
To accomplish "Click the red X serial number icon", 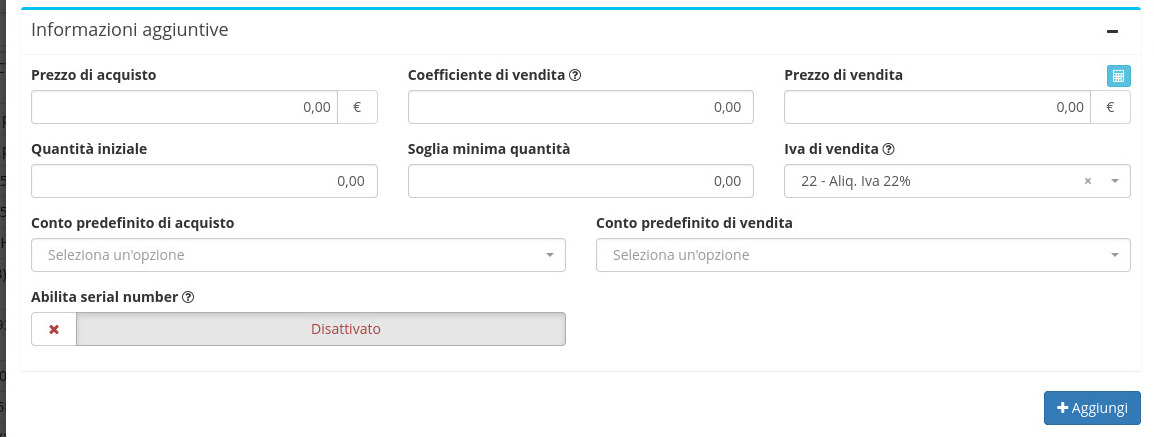I will point(54,329).
